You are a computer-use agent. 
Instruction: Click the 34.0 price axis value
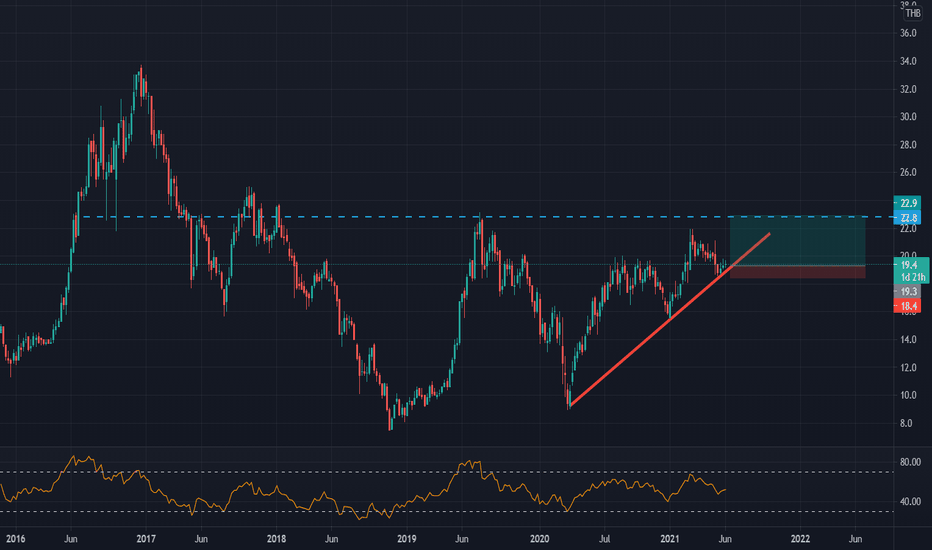[x=908, y=61]
